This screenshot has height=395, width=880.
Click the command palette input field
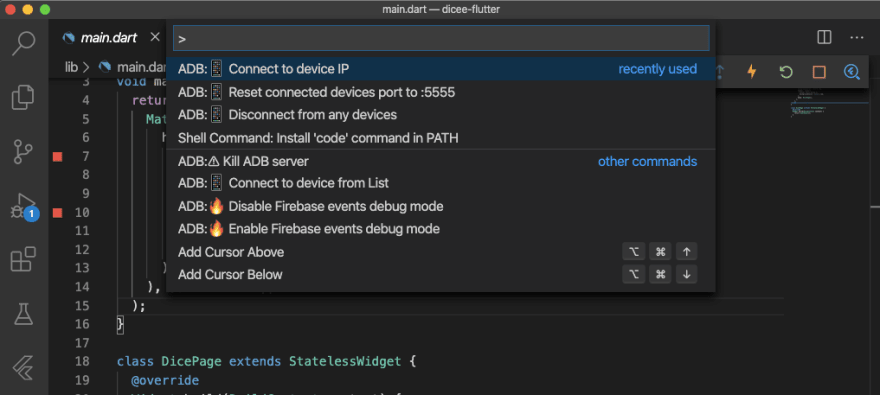coord(441,38)
